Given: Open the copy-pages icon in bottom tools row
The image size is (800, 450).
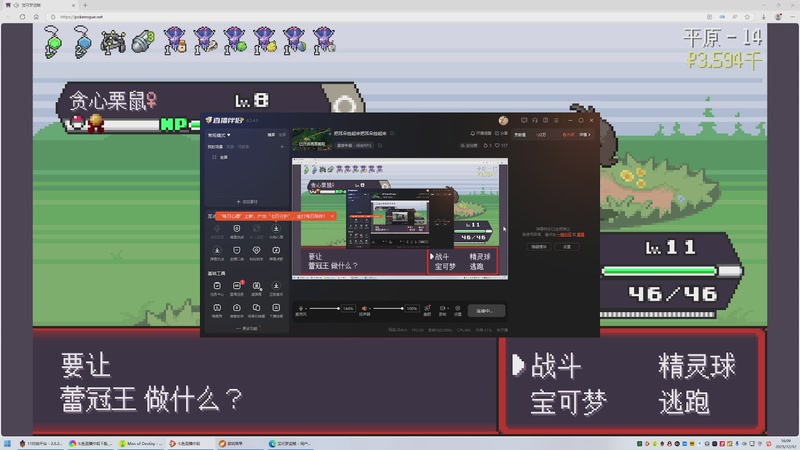Looking at the screenshot, I should [x=257, y=310].
